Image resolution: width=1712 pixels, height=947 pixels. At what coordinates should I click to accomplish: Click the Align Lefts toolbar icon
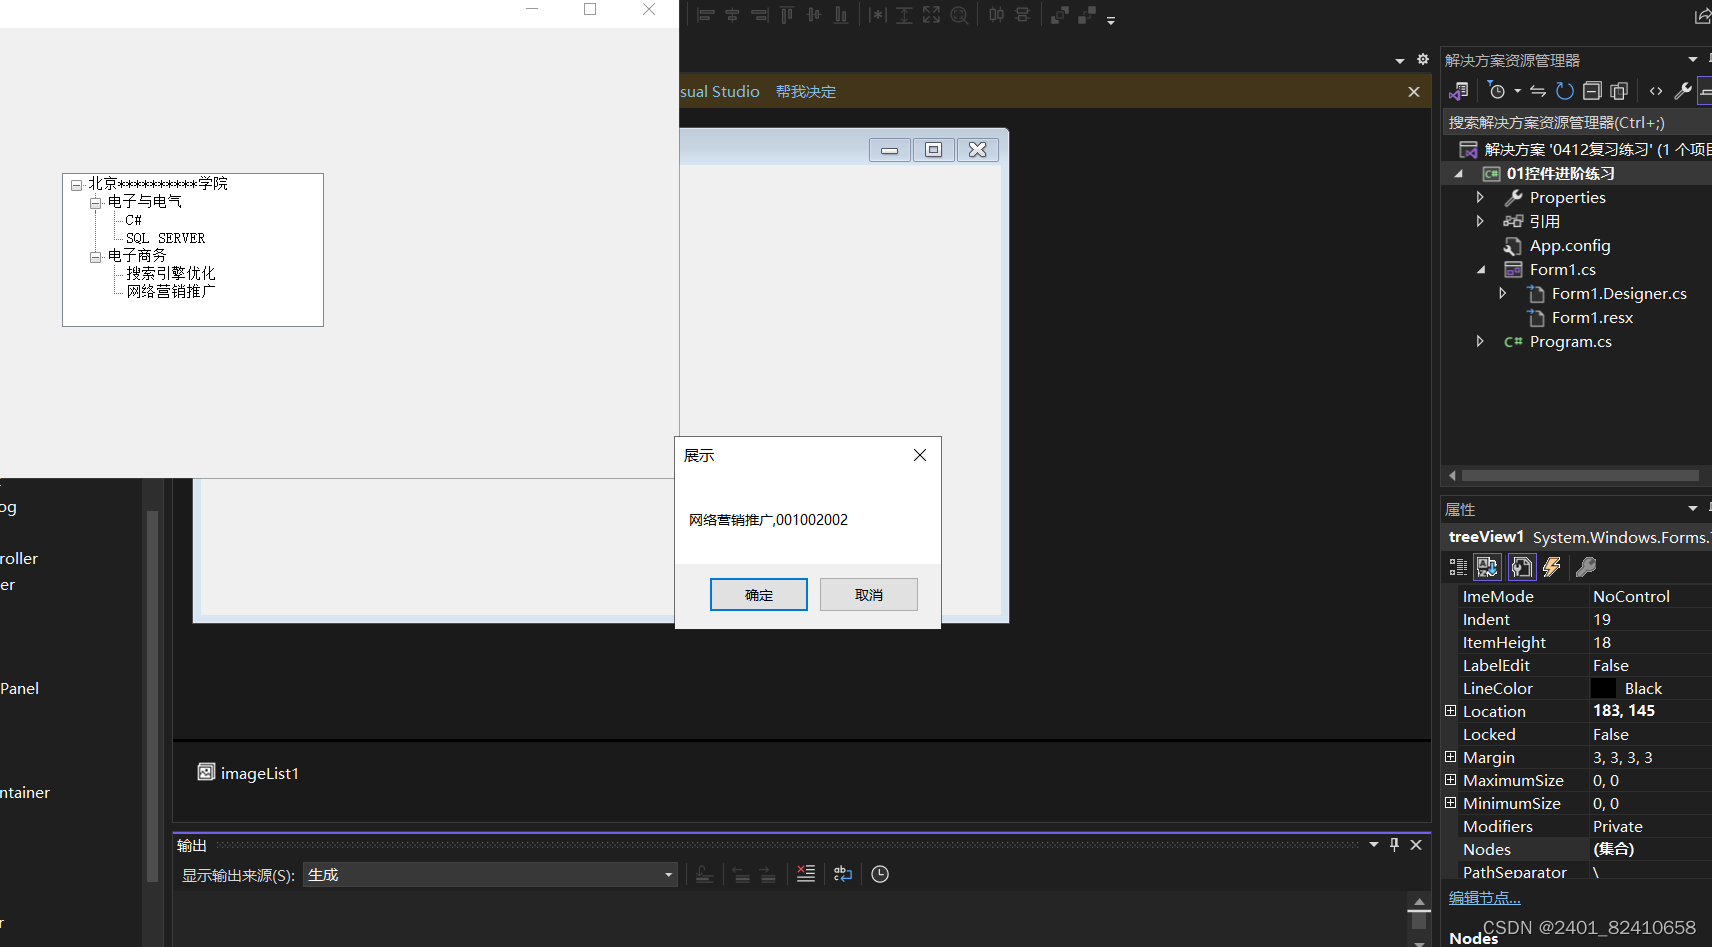(705, 15)
